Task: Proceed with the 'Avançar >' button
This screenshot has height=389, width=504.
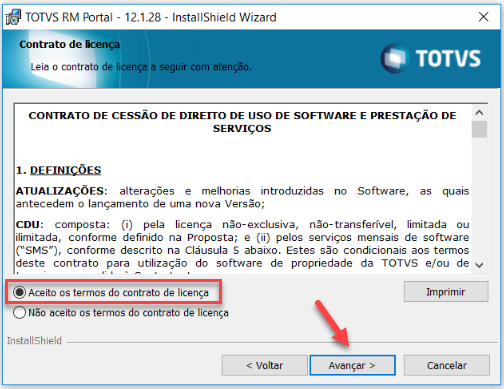Action: 352,365
